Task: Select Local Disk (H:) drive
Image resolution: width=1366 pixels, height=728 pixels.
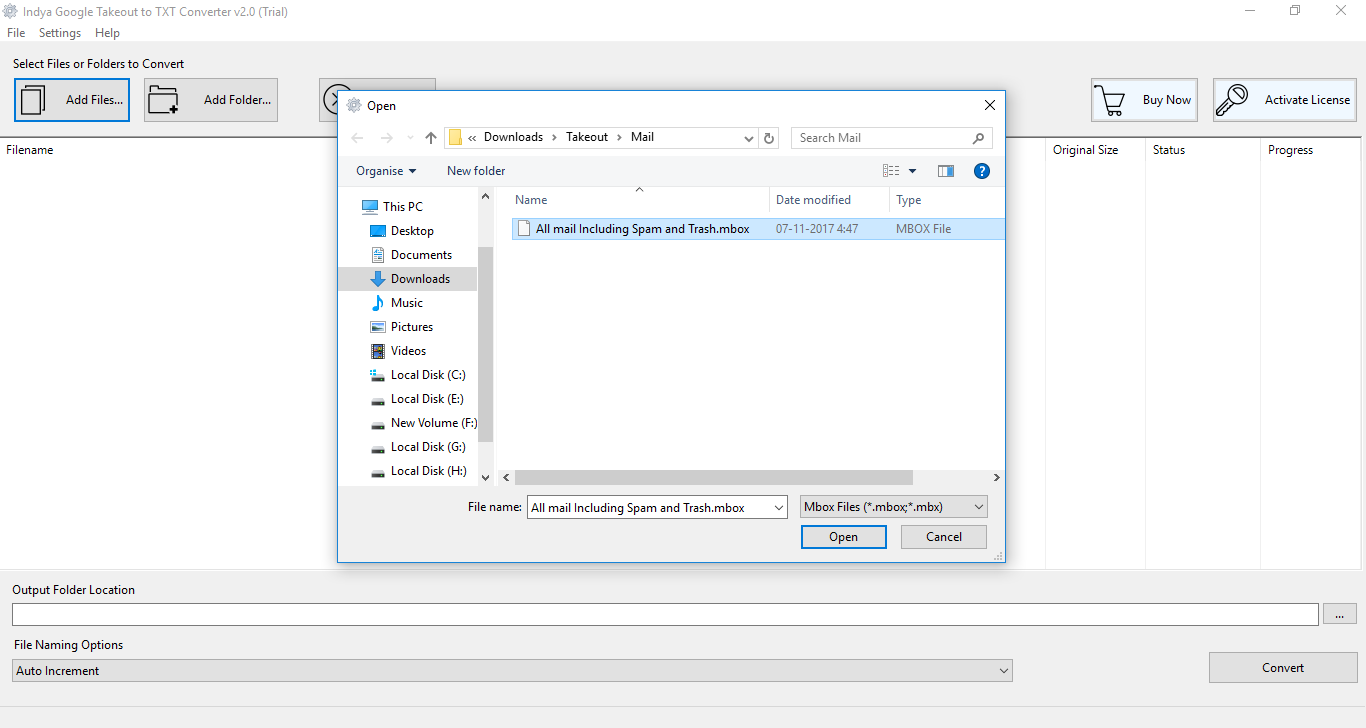Action: 428,471
